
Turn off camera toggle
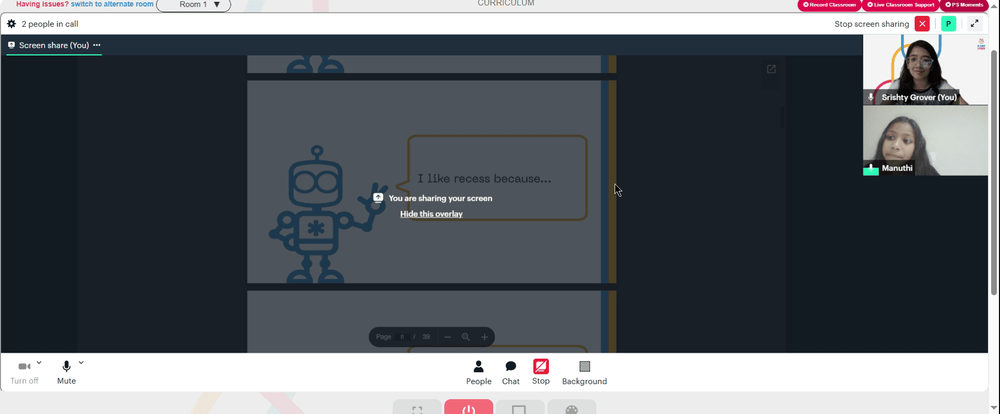click(x=24, y=373)
